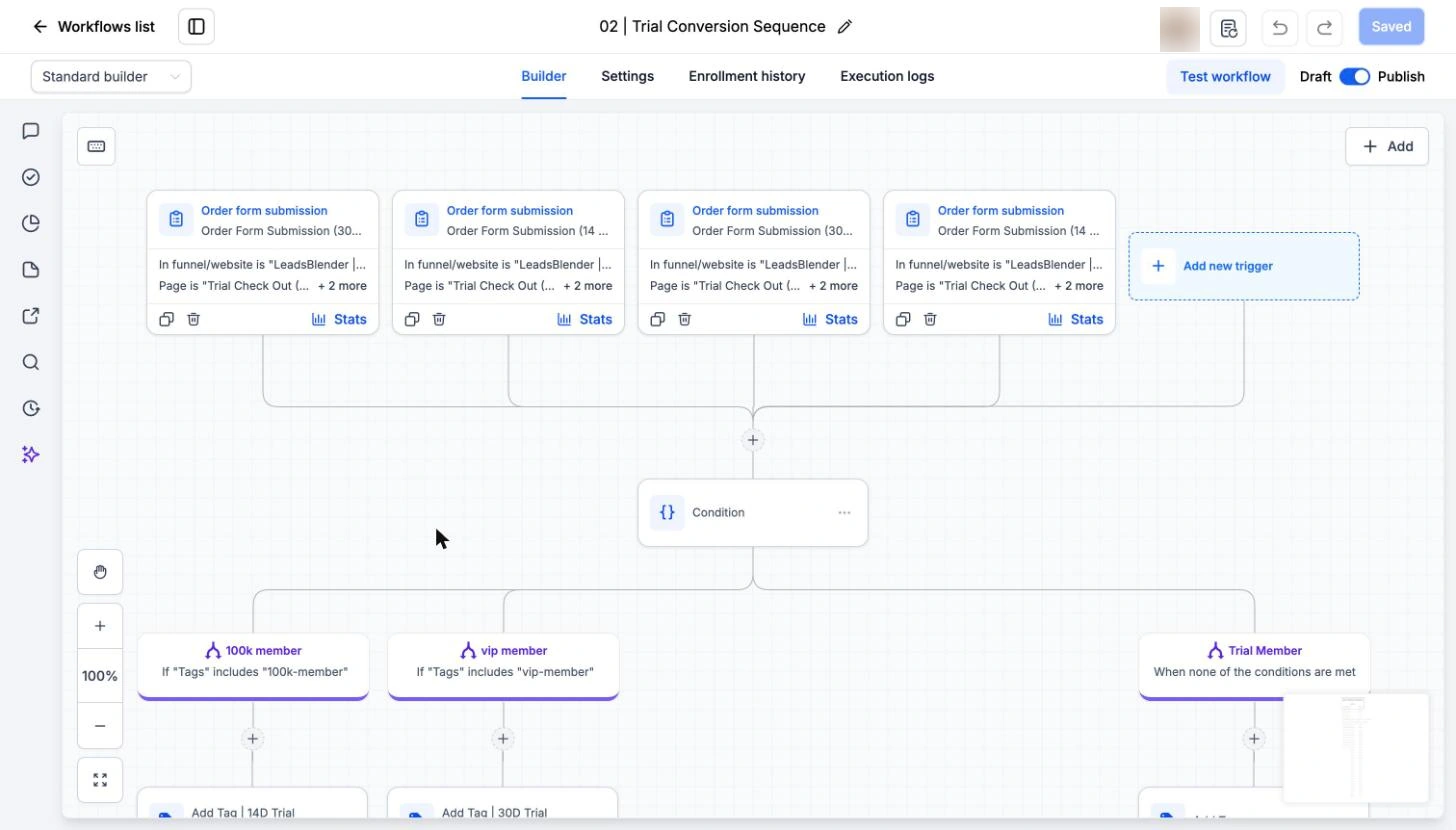
Task: Go back to the Workflows list
Action: (x=94, y=27)
